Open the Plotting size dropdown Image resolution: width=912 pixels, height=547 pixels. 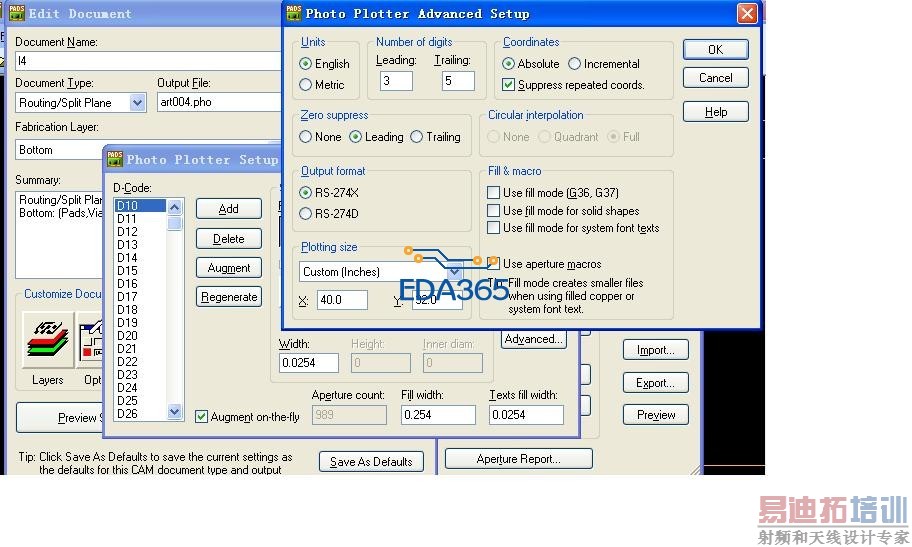click(454, 272)
